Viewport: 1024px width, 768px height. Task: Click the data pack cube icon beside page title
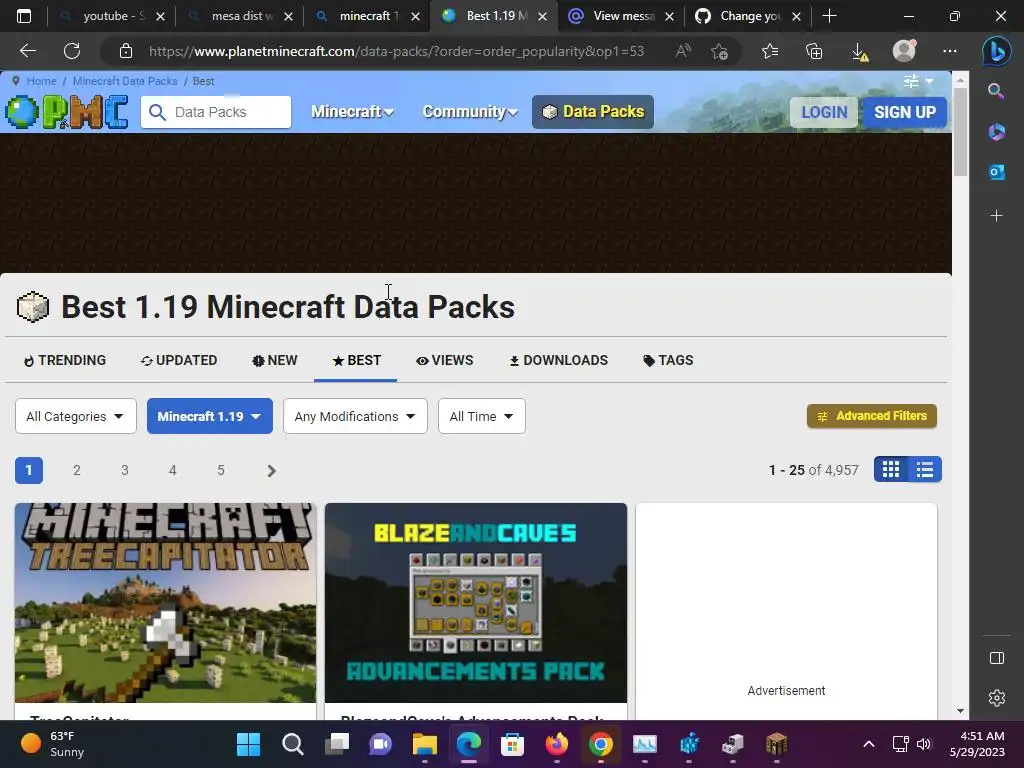coord(33,307)
